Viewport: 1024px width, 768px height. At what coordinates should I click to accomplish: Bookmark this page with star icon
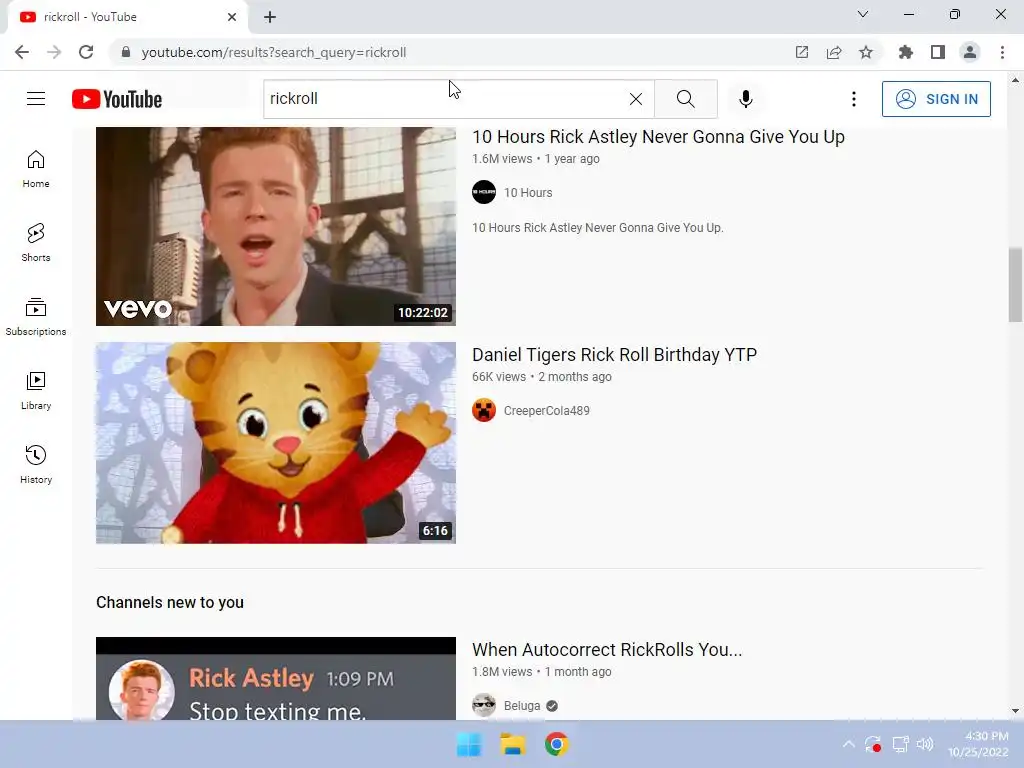866,52
